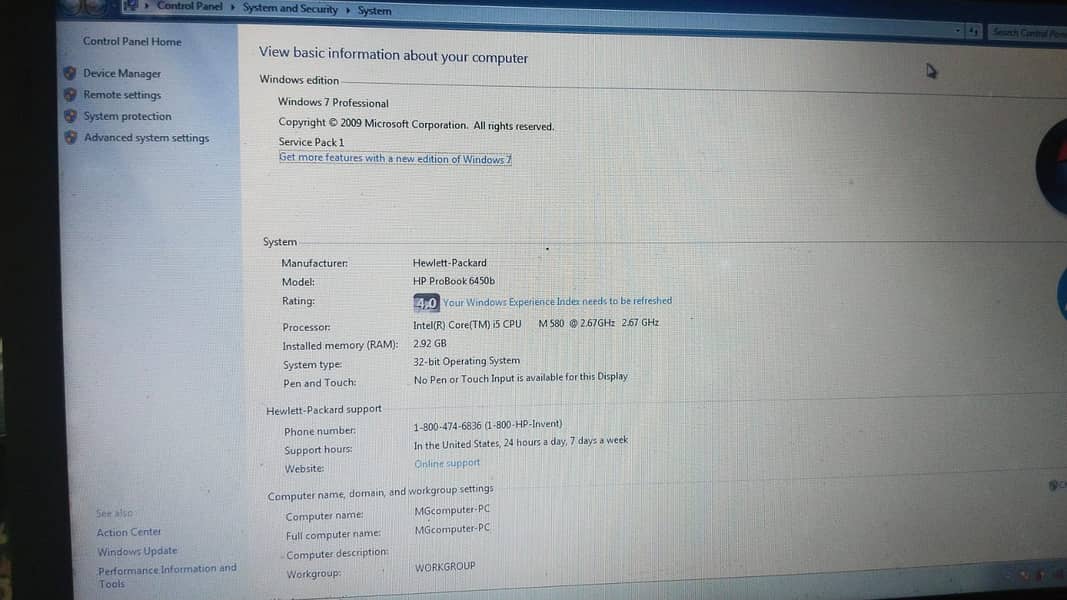Viewport: 1067px width, 600px height.
Task: Click the shield icon beside Remote settings
Action: click(70, 95)
